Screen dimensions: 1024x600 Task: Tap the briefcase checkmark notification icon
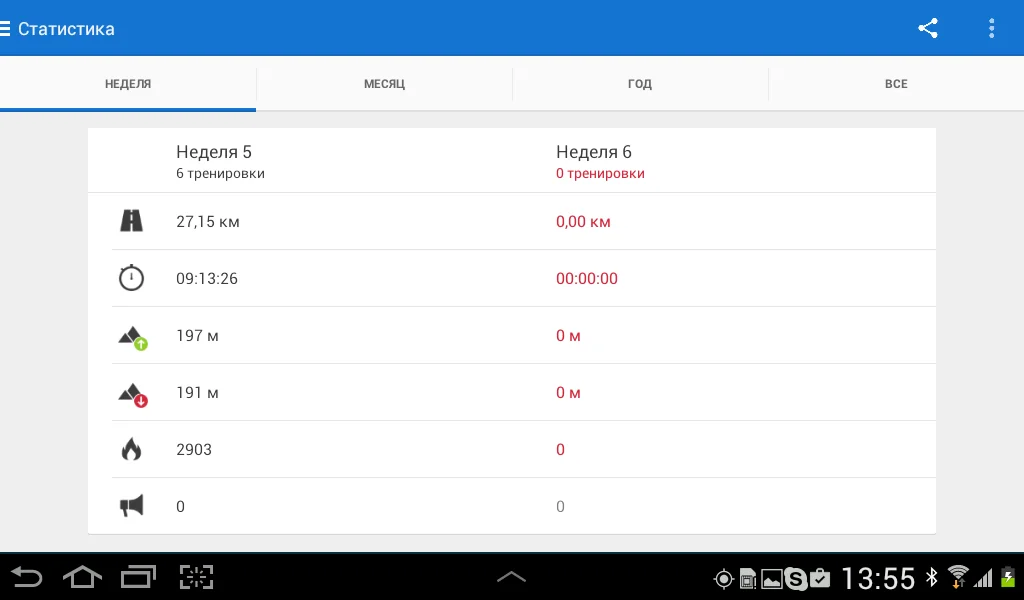pos(820,578)
